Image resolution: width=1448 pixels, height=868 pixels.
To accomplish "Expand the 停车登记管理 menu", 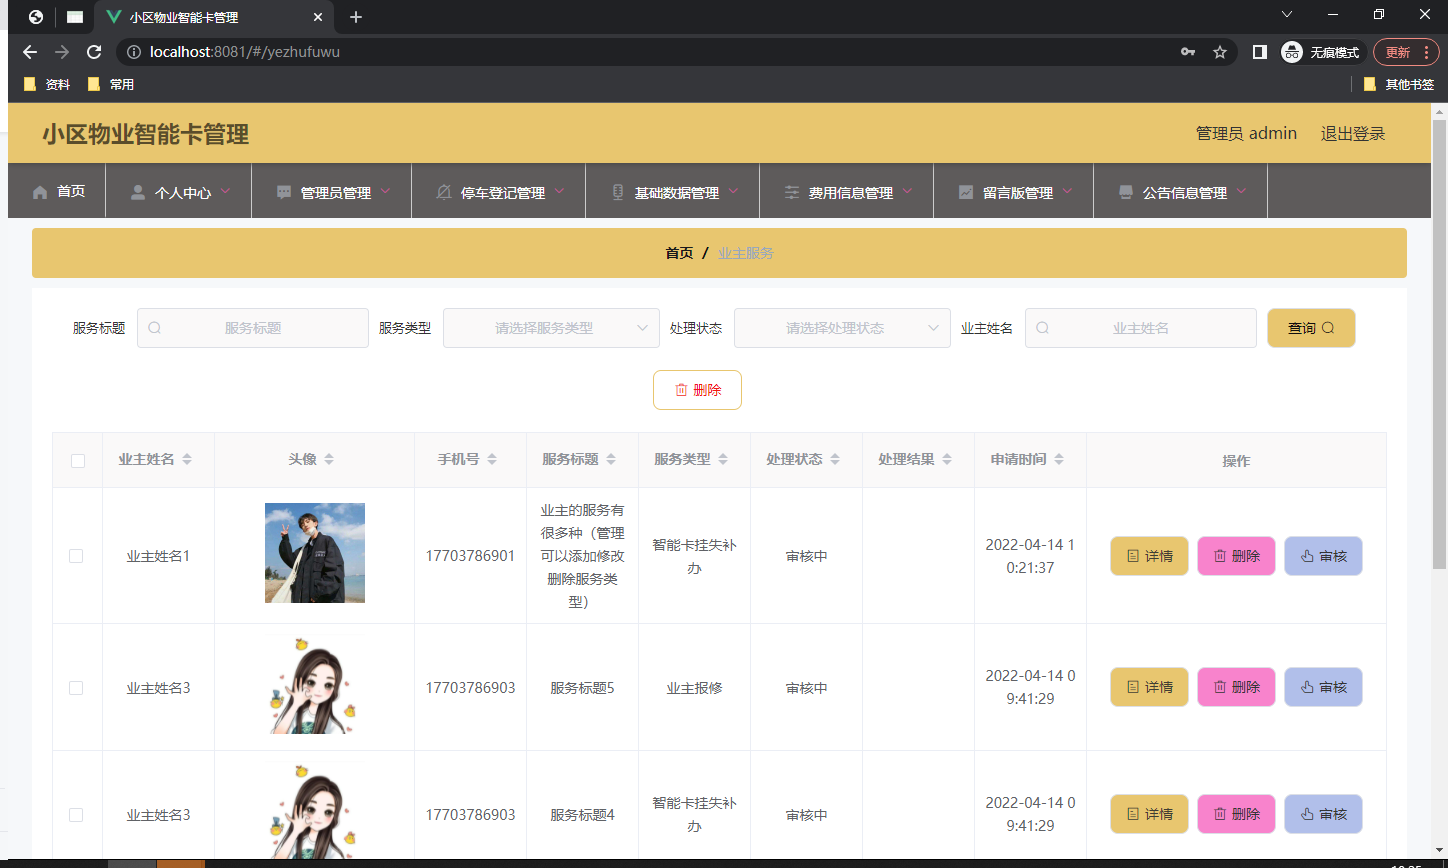I will [500, 191].
